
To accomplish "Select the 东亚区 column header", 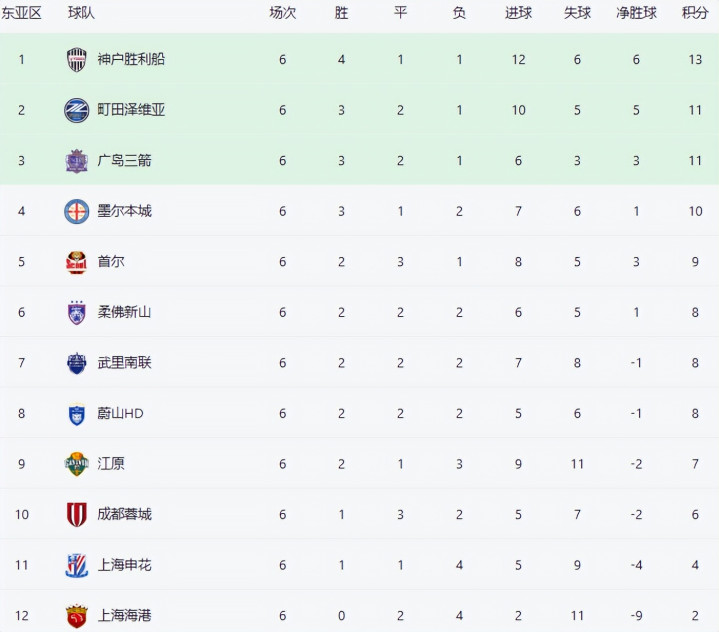I will click(x=21, y=13).
